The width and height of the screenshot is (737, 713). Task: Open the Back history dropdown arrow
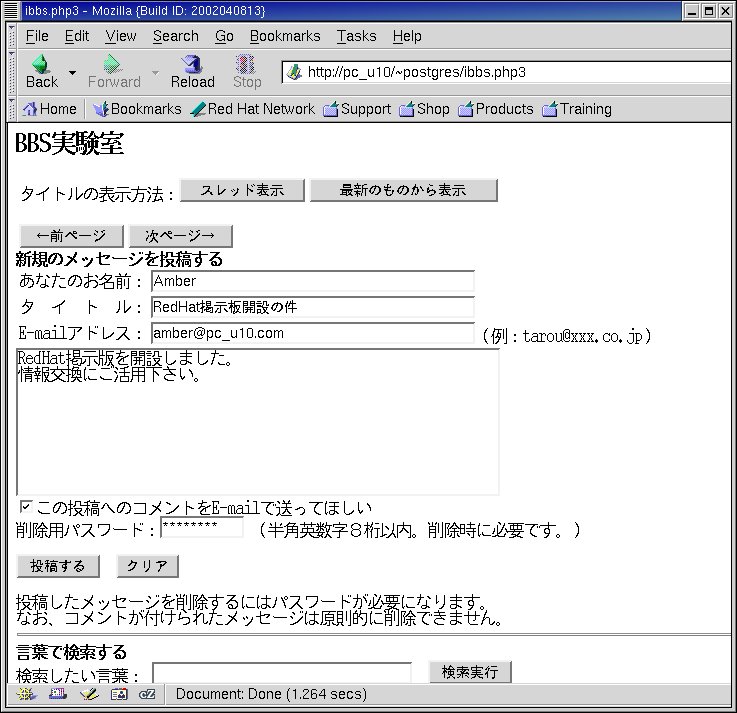pos(72,73)
